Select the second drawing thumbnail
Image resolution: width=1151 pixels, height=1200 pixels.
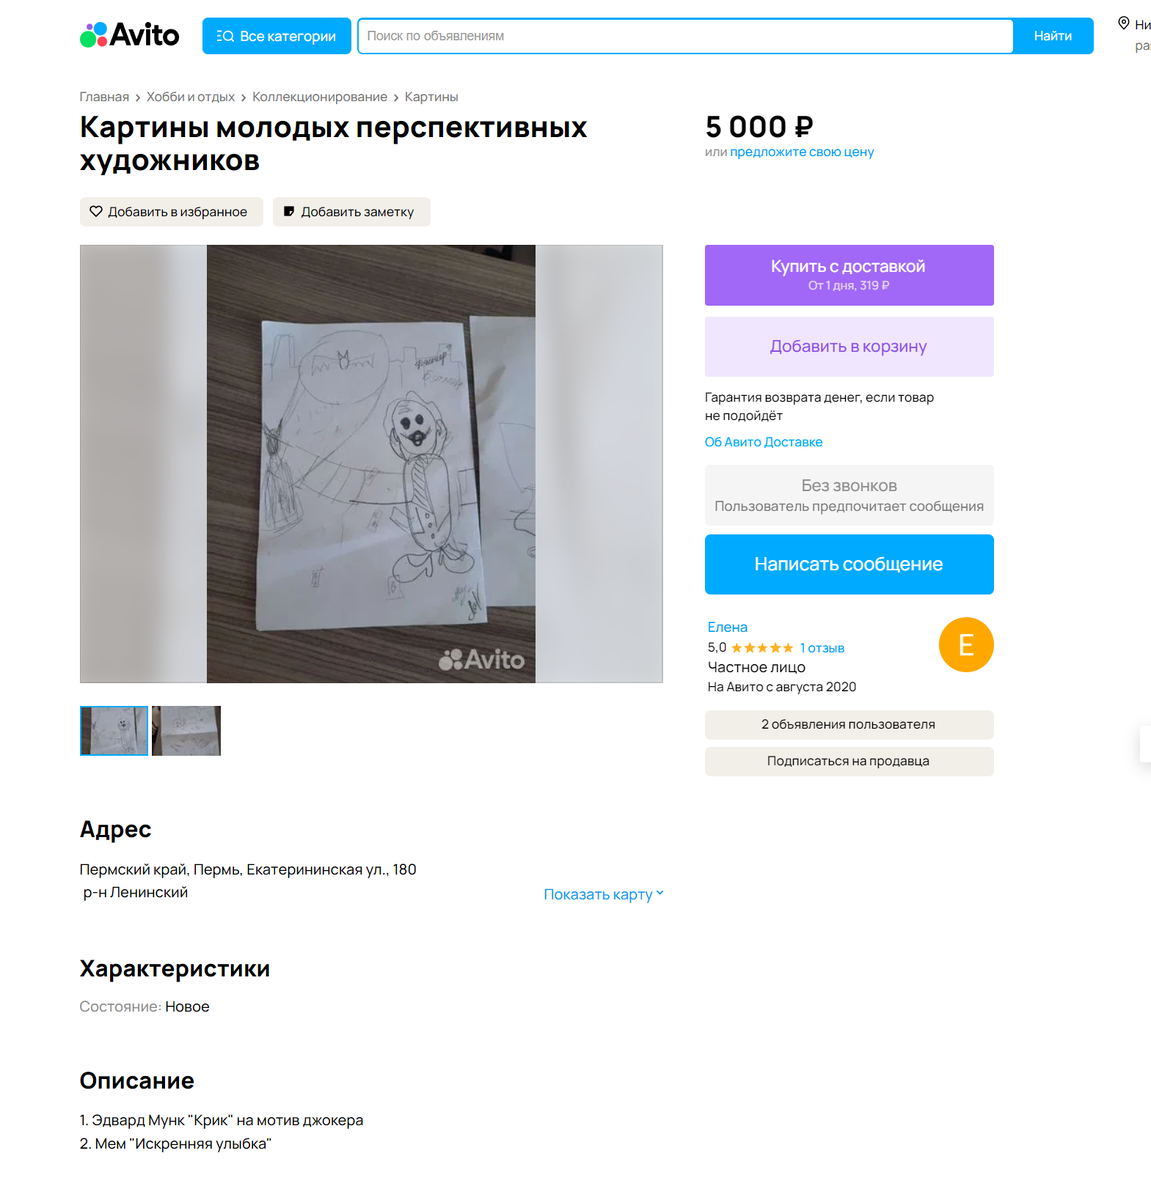pyautogui.click(x=186, y=731)
